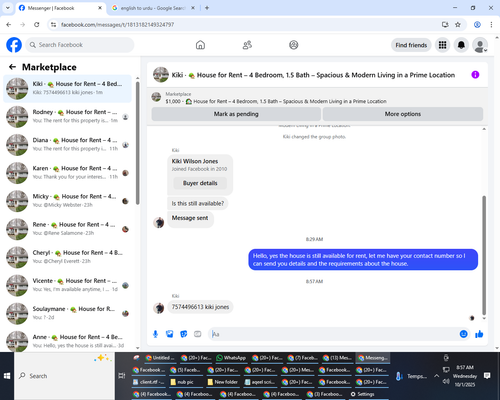The image size is (500, 400).
Task: Open the New folder taskbar window
Action: click(223, 382)
